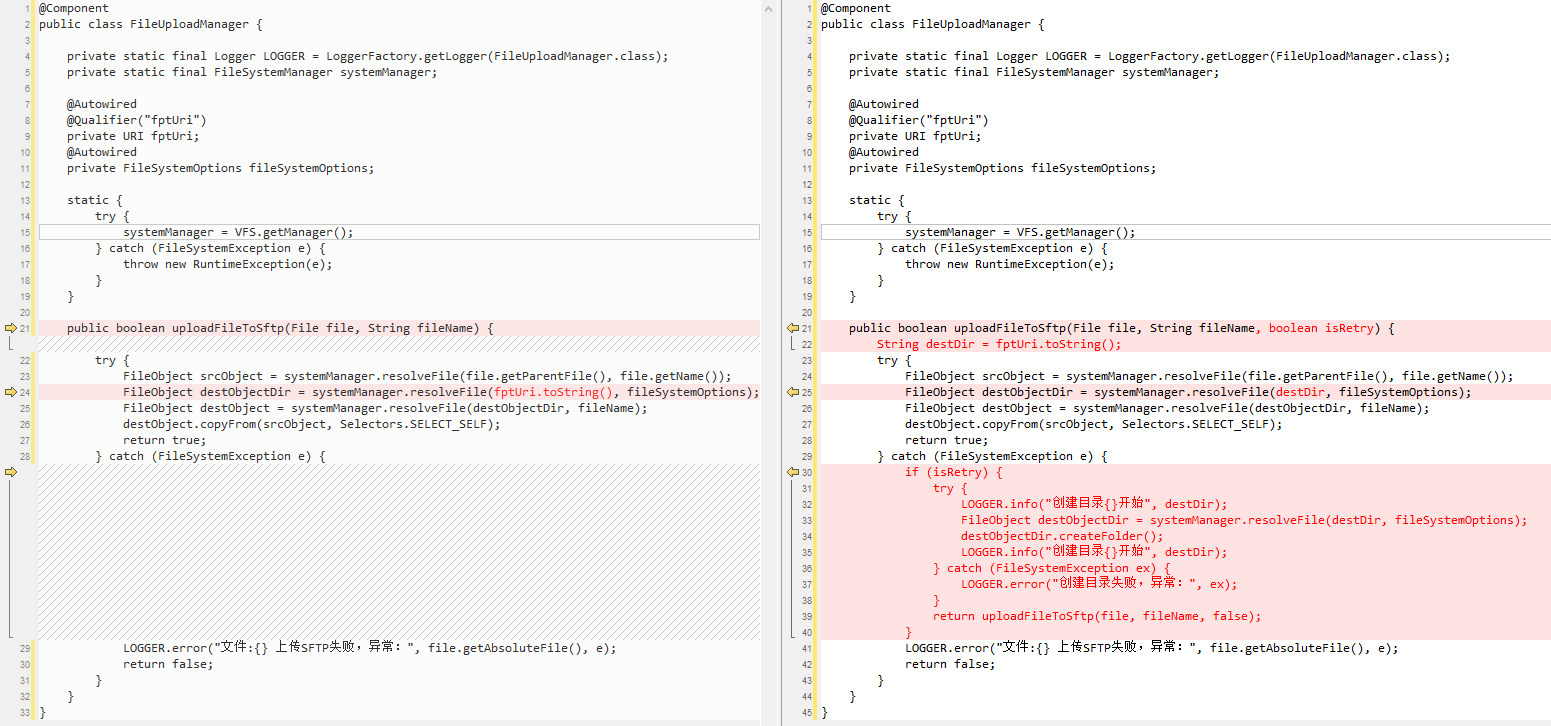Click 'return uploadFileToSftp(file, fileName, false);' line

click(1097, 616)
